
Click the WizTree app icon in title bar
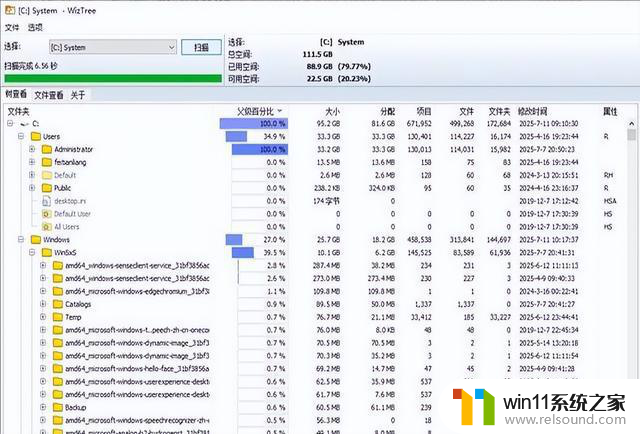click(x=10, y=10)
